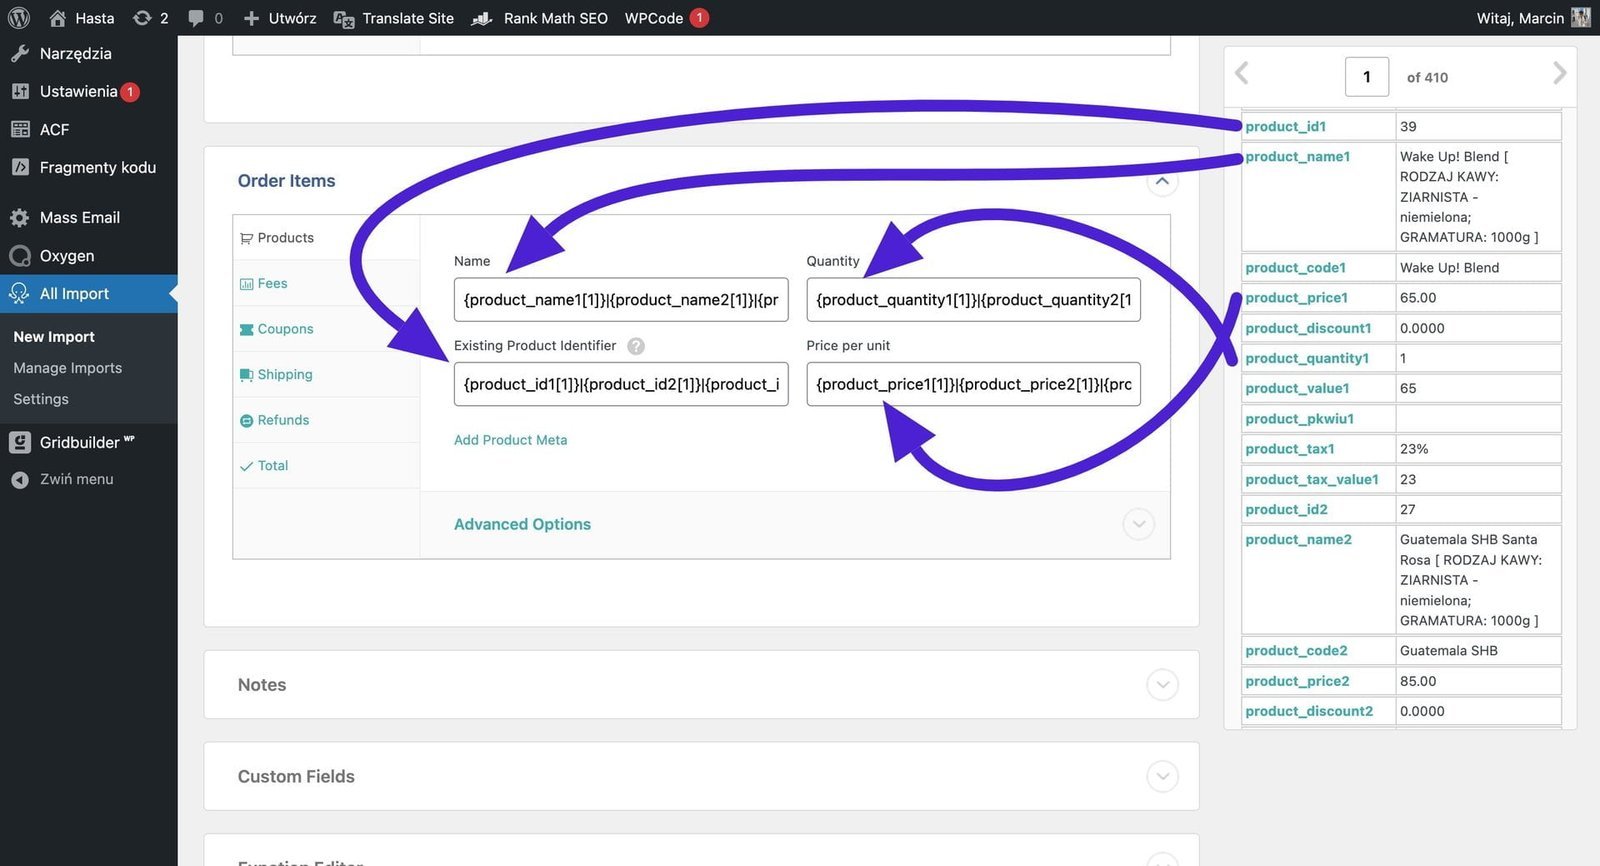Open the Hasta site home icon
The width and height of the screenshot is (1600, 866).
click(x=58, y=18)
